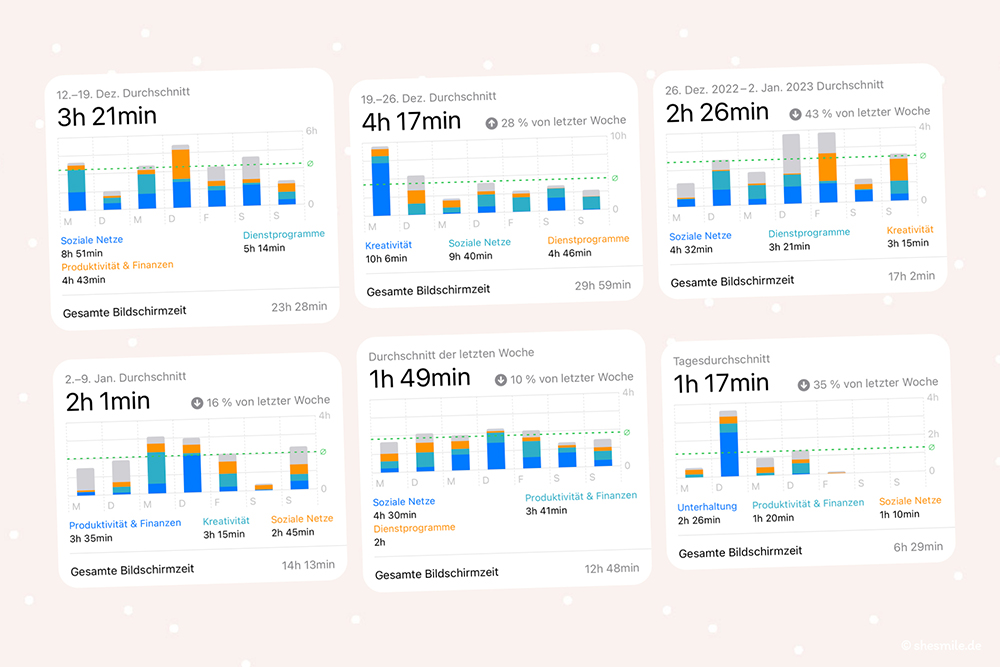Click Gesamte Bildschirmzeit row with 29h 59min
Screen dimensions: 1000x667
[499, 288]
